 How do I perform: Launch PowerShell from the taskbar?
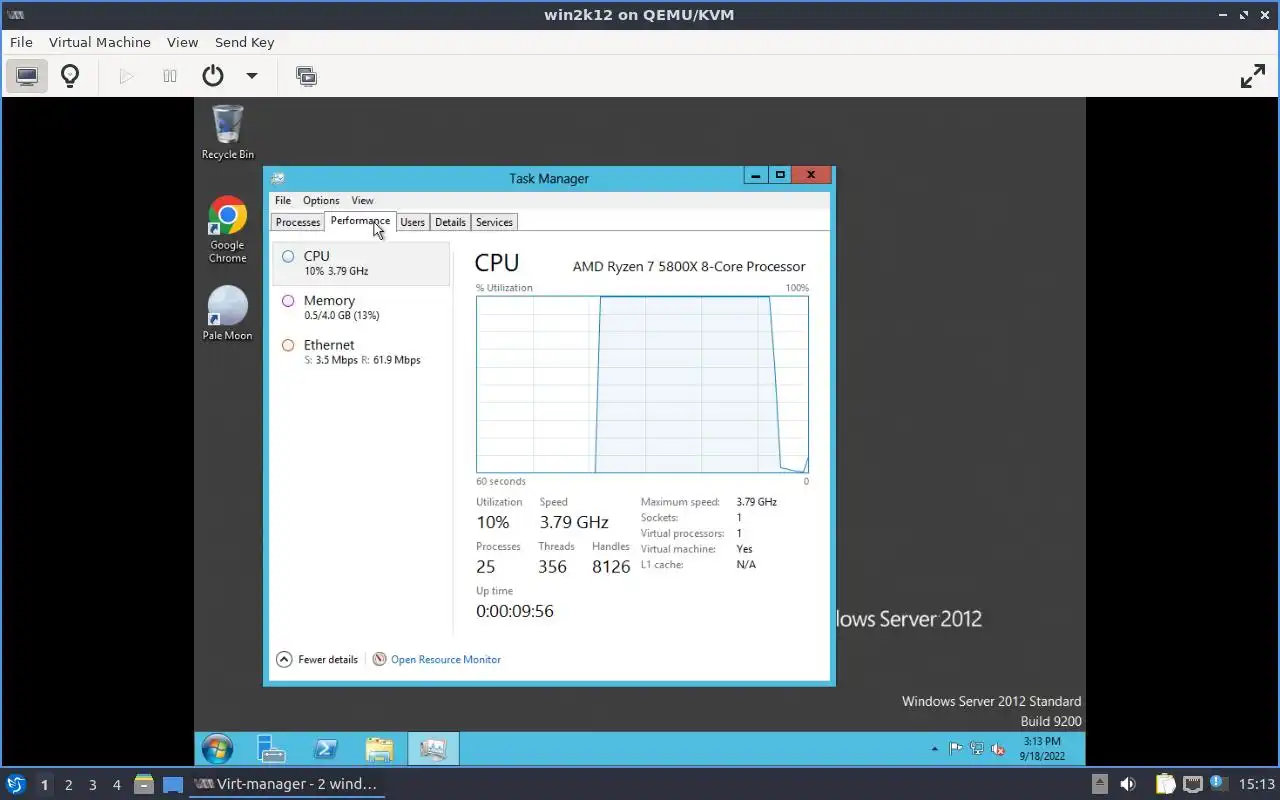click(x=325, y=748)
